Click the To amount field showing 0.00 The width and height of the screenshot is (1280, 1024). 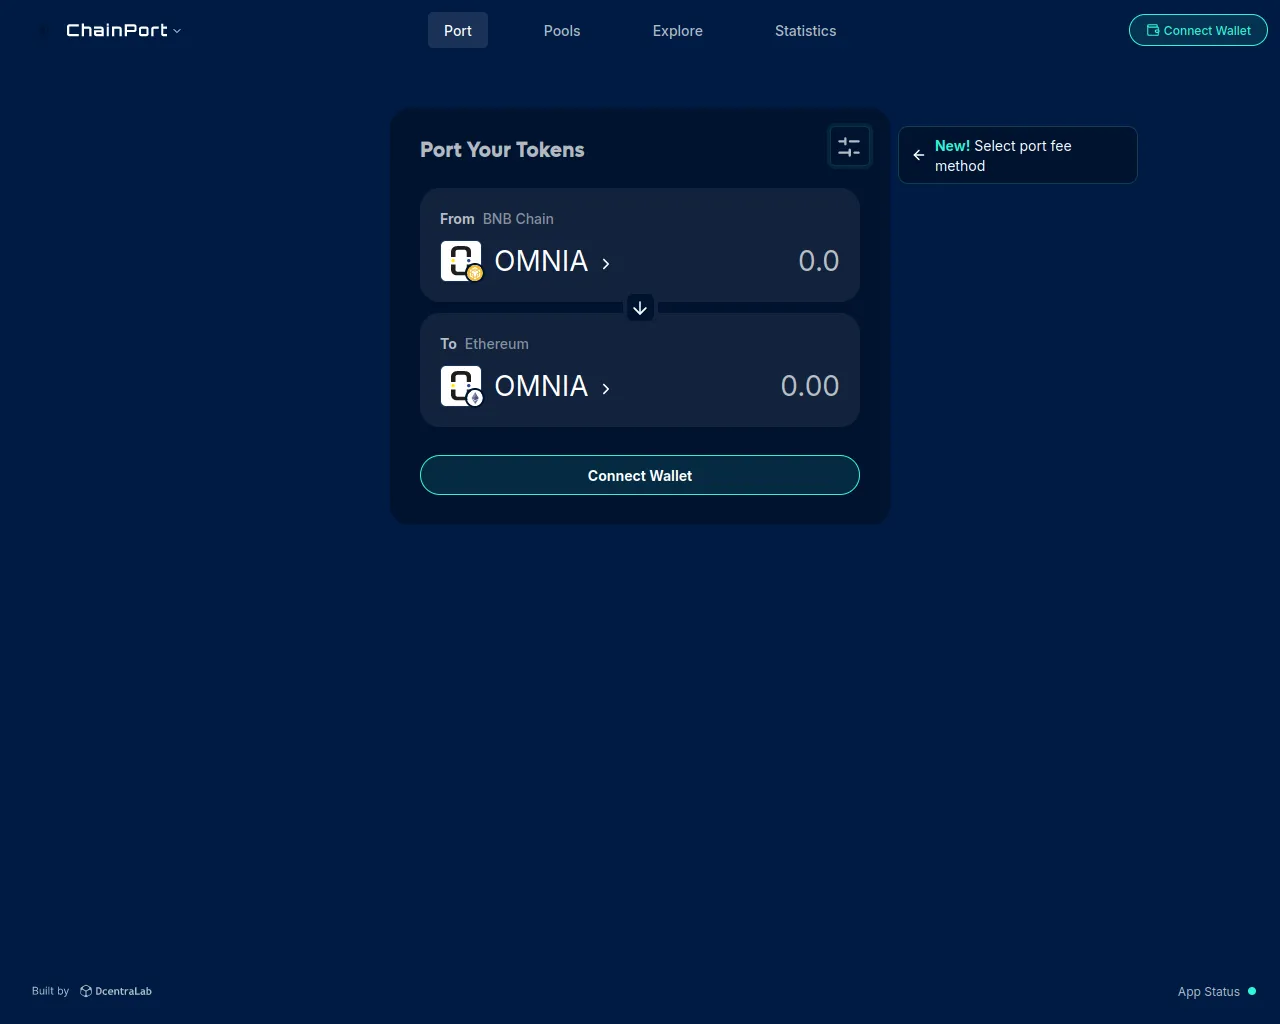pos(810,386)
